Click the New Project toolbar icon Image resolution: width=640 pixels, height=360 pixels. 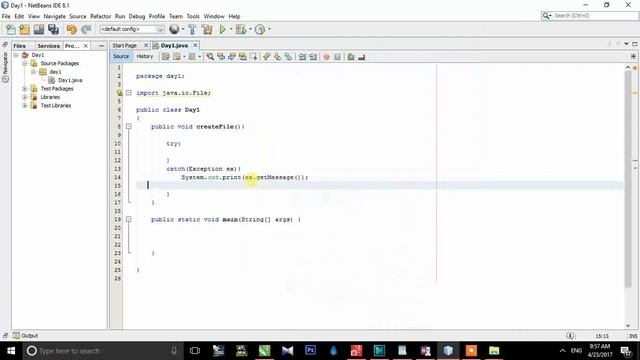click(x=24, y=29)
